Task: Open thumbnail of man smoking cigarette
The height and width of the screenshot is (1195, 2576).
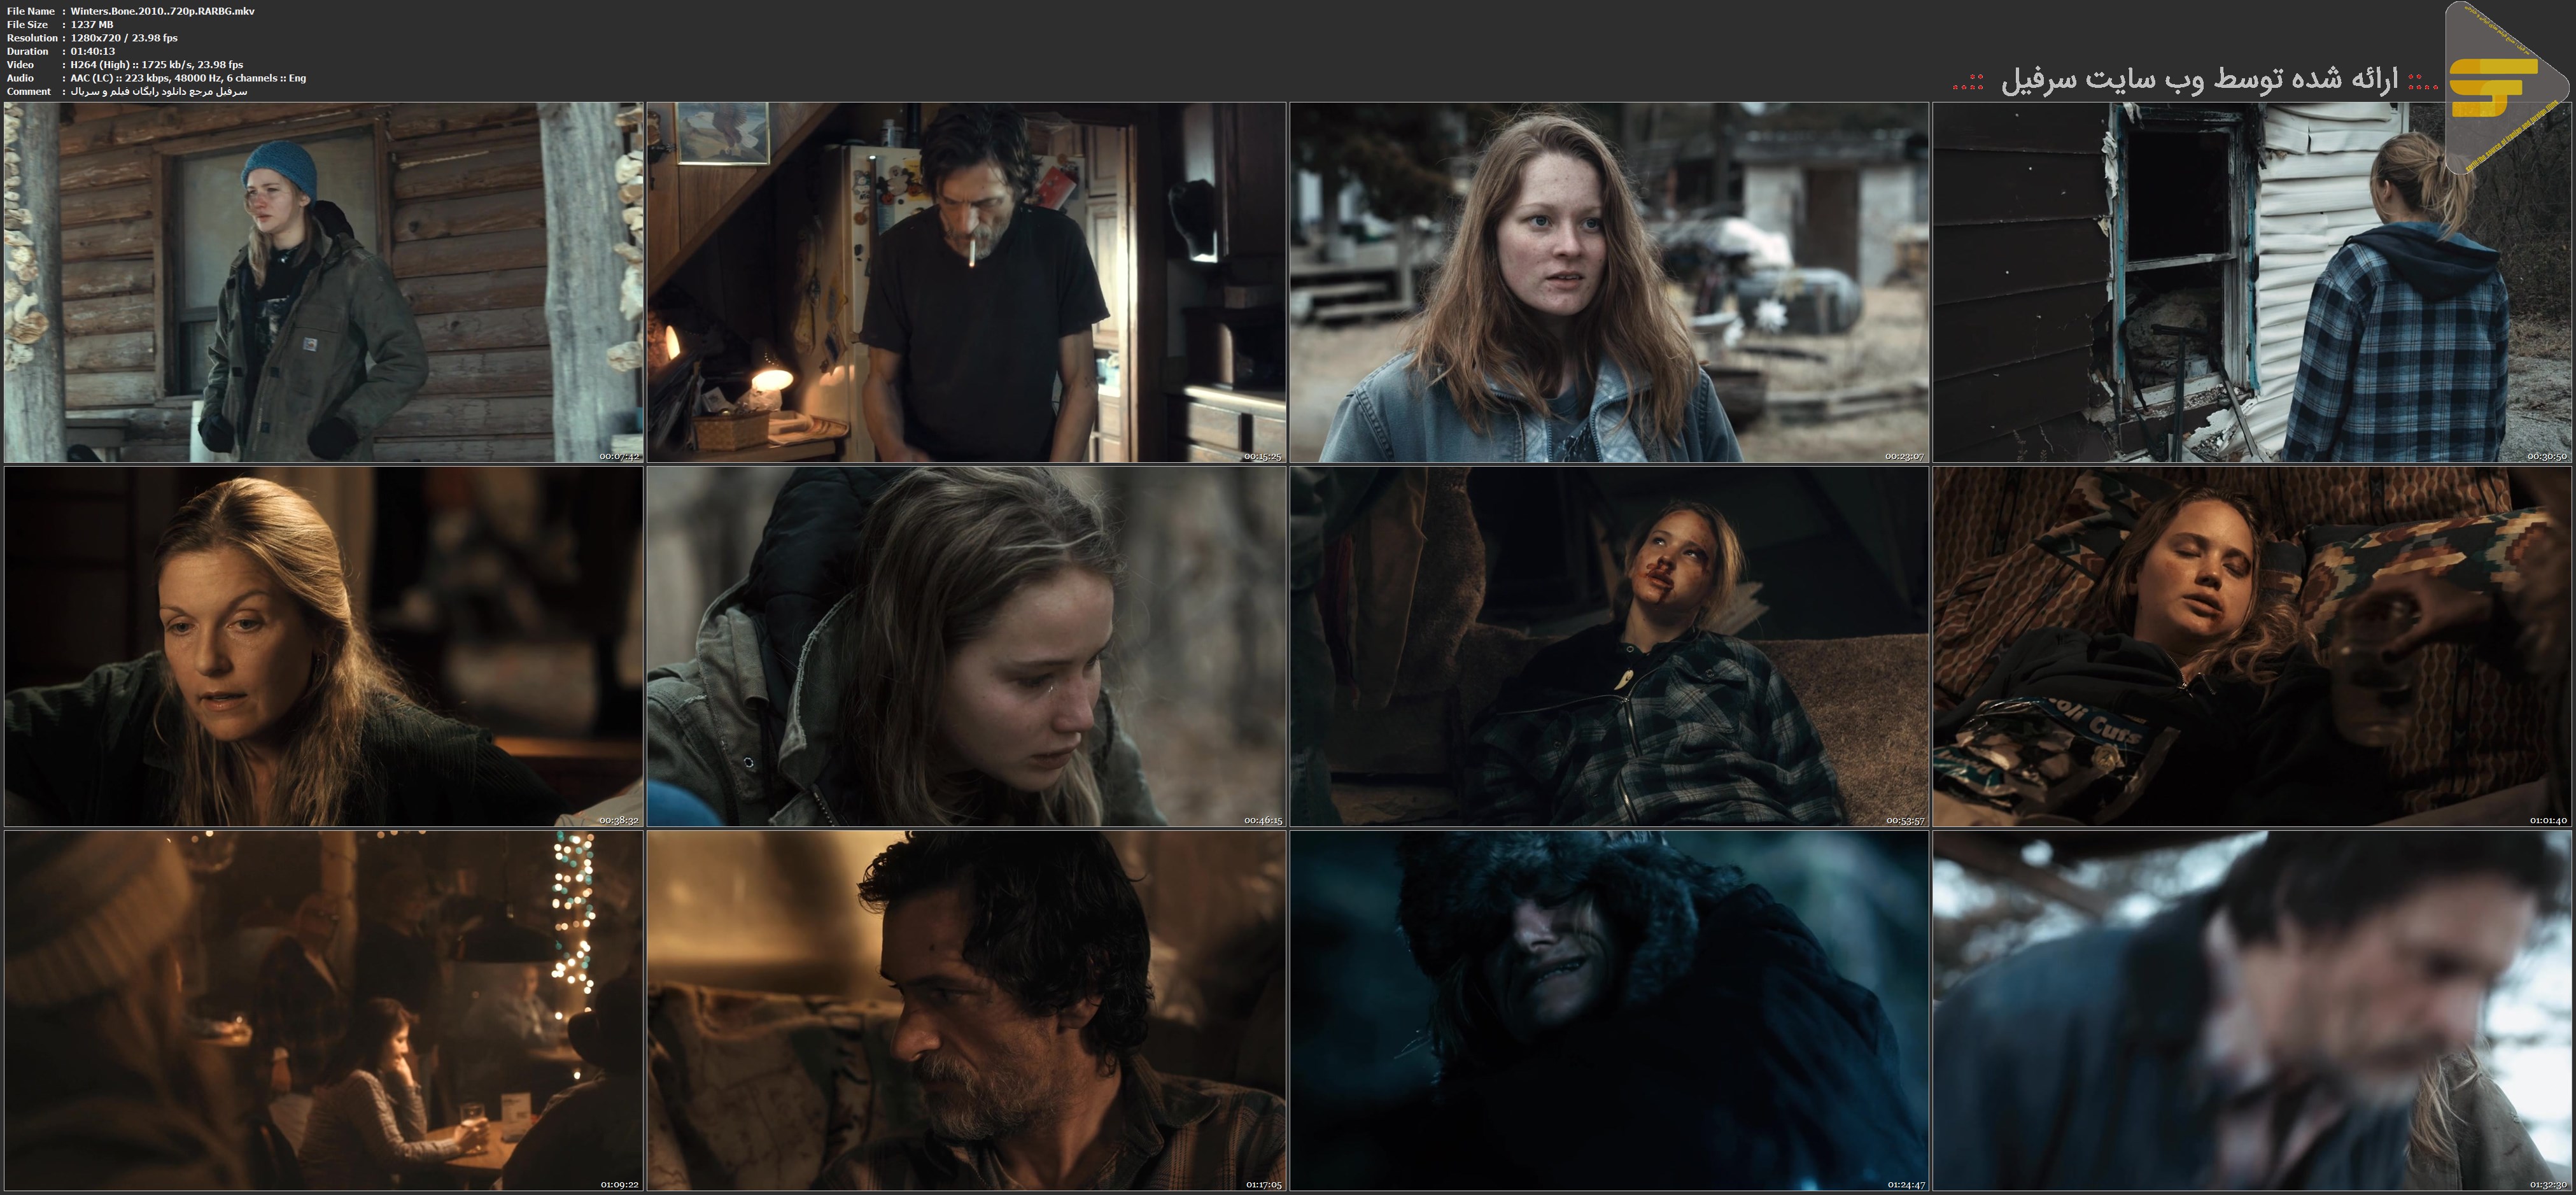Action: coord(966,282)
